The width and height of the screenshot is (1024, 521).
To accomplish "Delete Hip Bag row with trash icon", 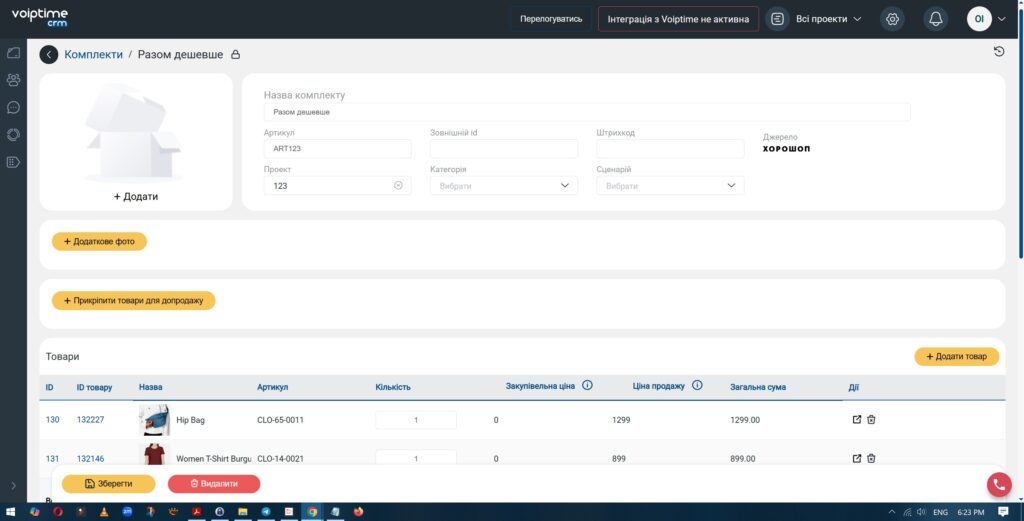I will pos(871,420).
